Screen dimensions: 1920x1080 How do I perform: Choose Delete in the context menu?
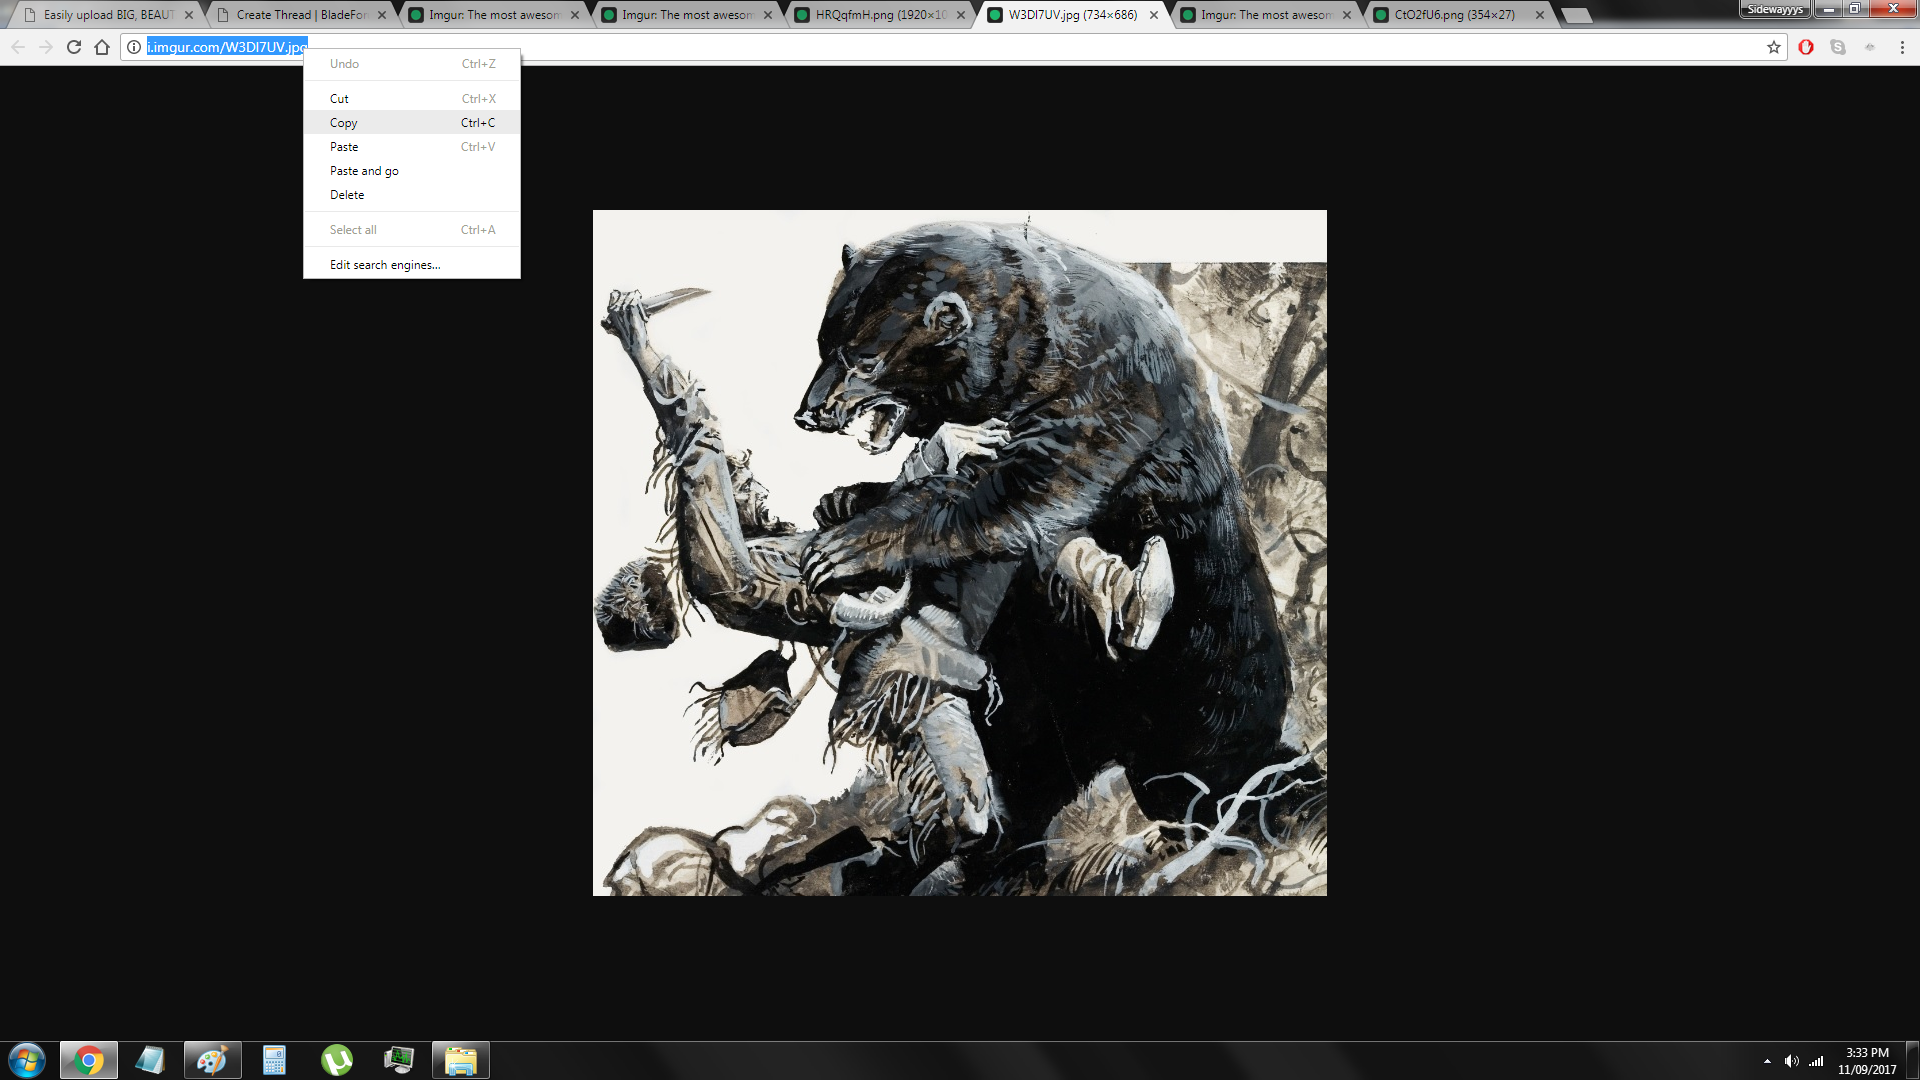(412, 195)
